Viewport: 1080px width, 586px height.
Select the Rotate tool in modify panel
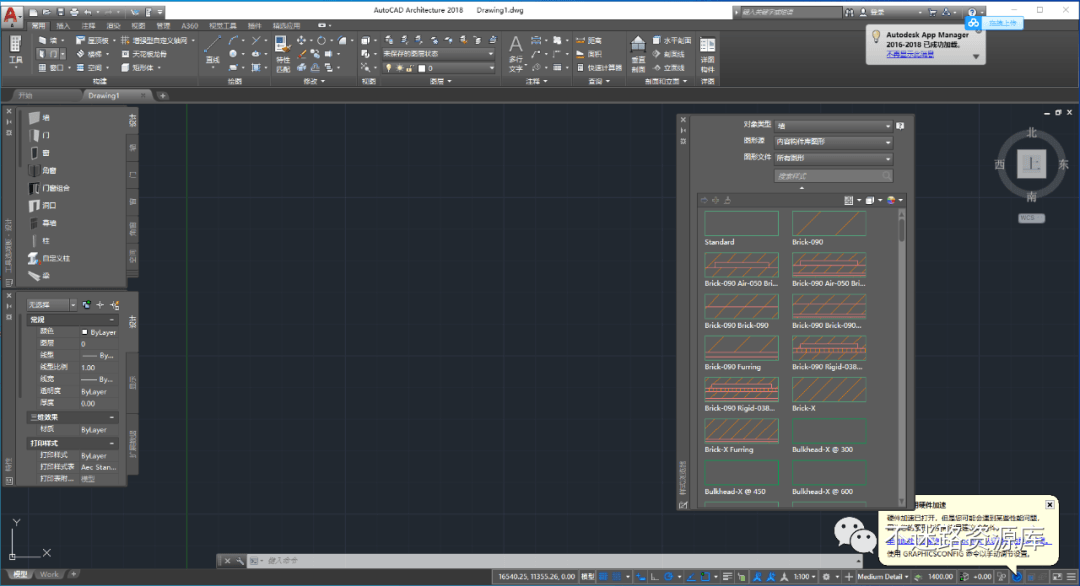[321, 41]
